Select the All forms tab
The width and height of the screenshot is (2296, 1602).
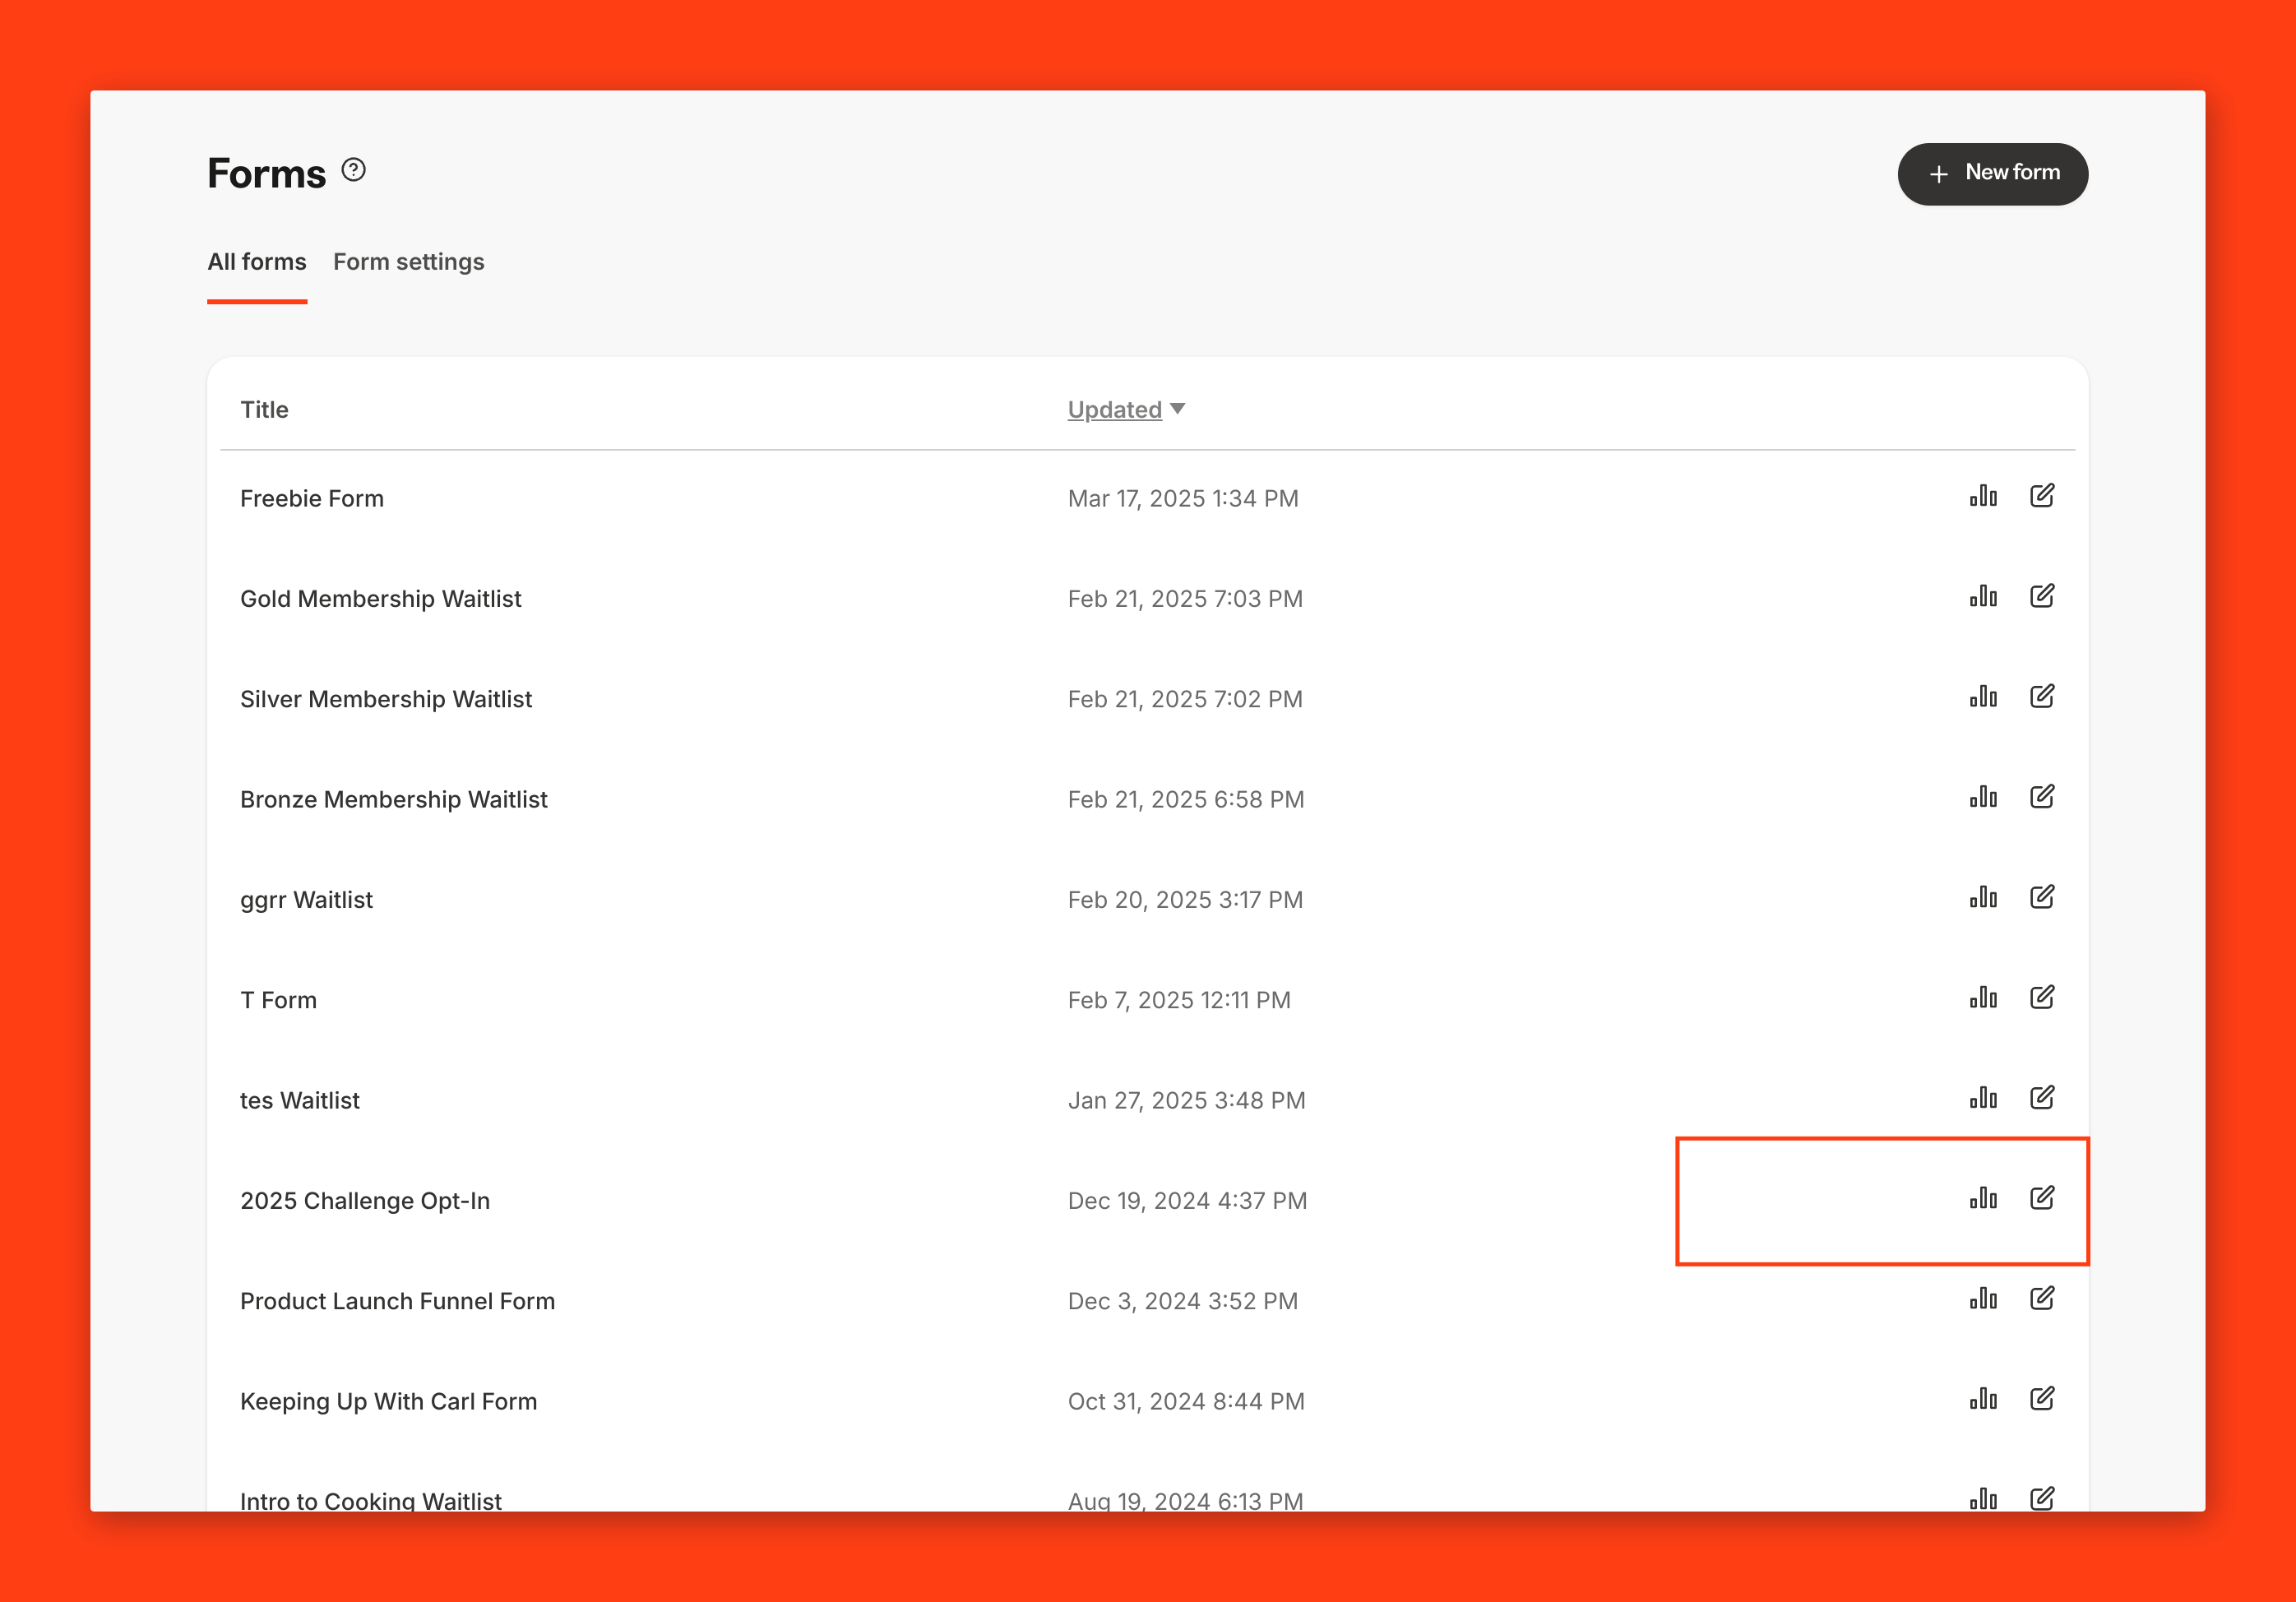pyautogui.click(x=257, y=262)
